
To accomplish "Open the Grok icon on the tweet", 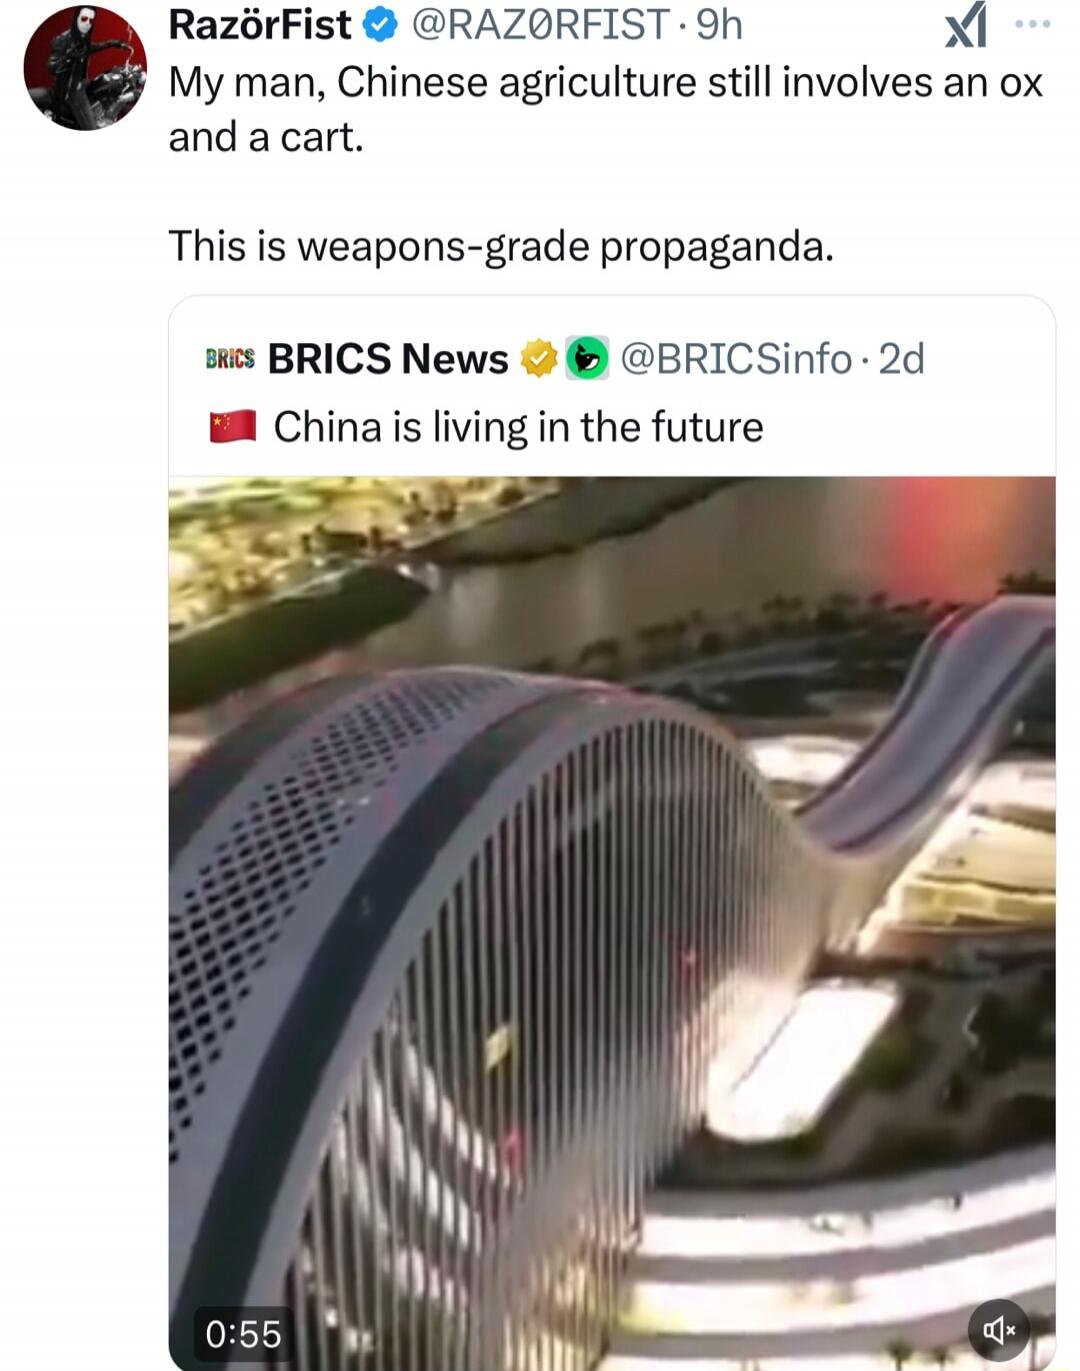I will coord(966,25).
